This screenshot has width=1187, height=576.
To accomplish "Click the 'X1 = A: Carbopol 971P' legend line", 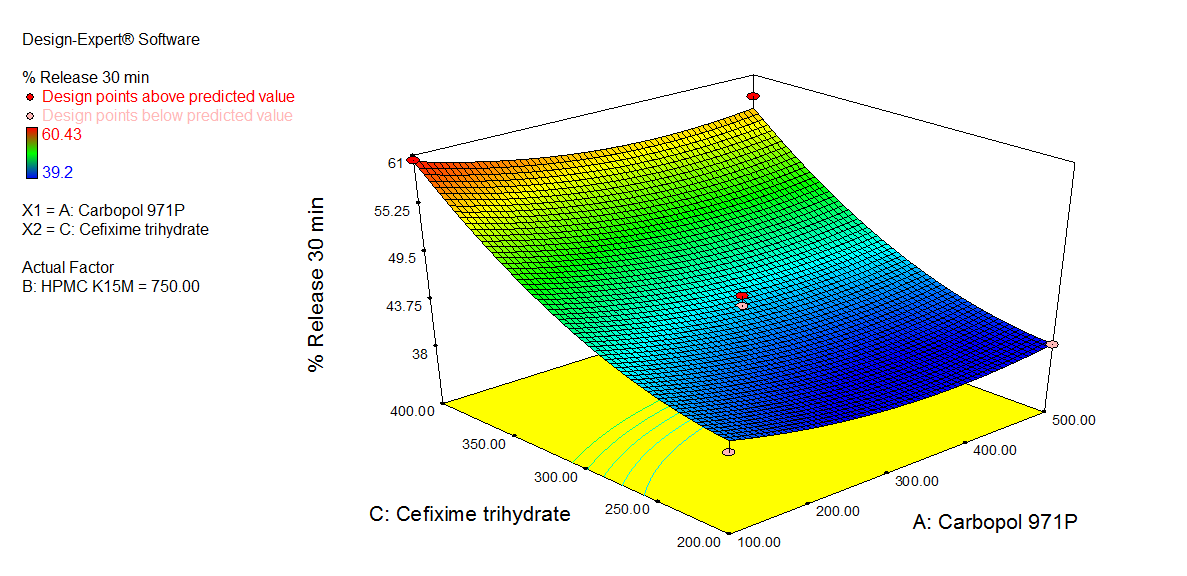I will [103, 210].
